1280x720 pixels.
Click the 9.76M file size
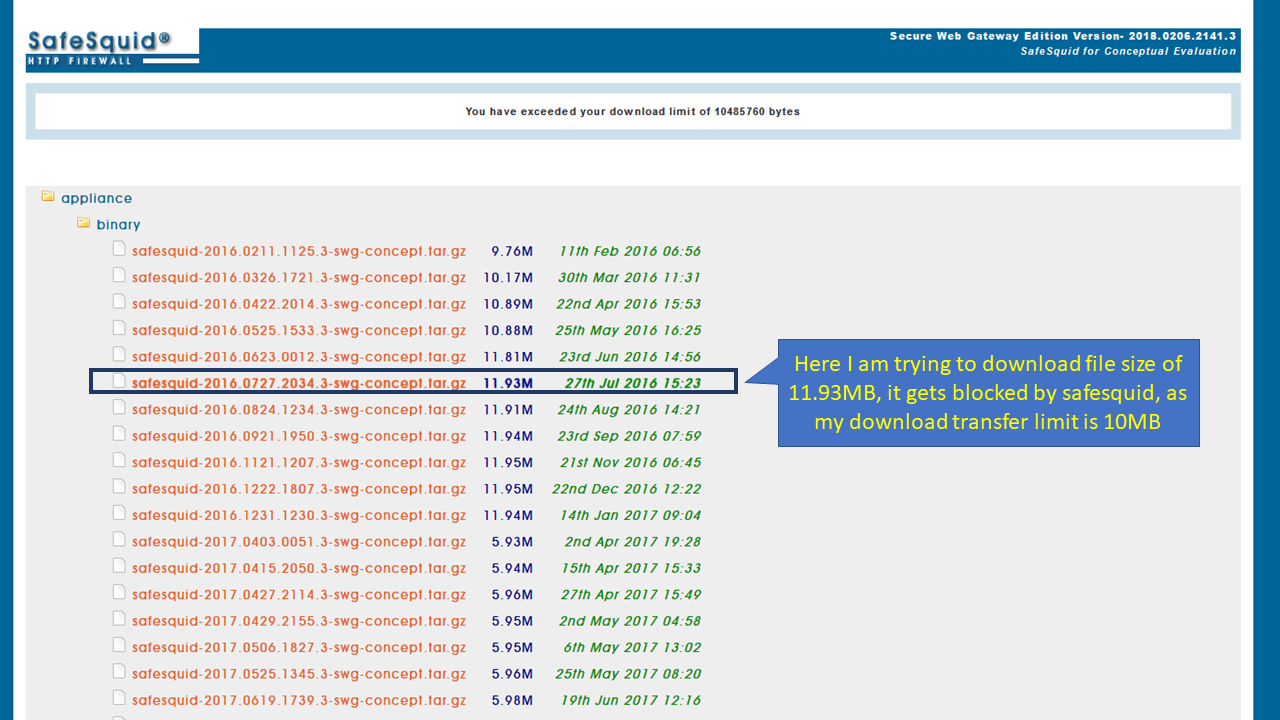click(512, 251)
